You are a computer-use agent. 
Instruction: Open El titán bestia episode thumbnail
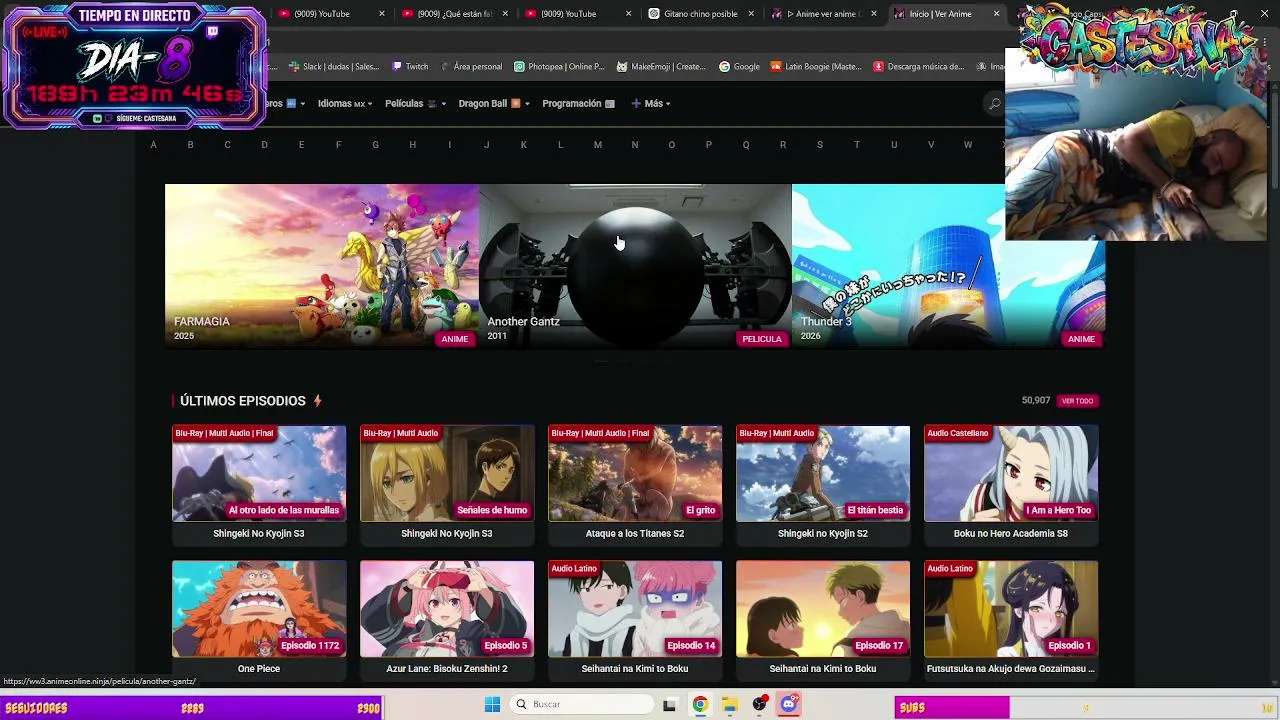(x=823, y=474)
